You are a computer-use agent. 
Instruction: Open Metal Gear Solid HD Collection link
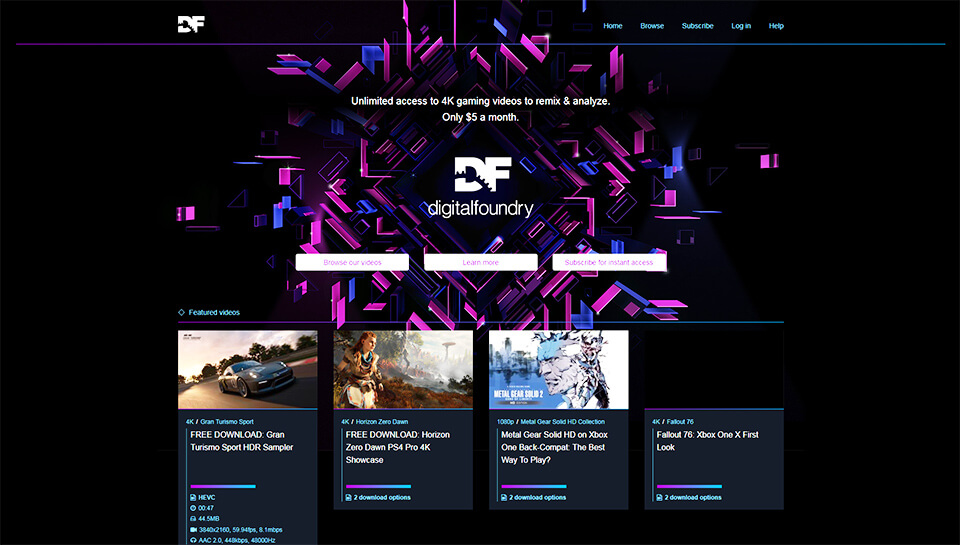(x=563, y=422)
